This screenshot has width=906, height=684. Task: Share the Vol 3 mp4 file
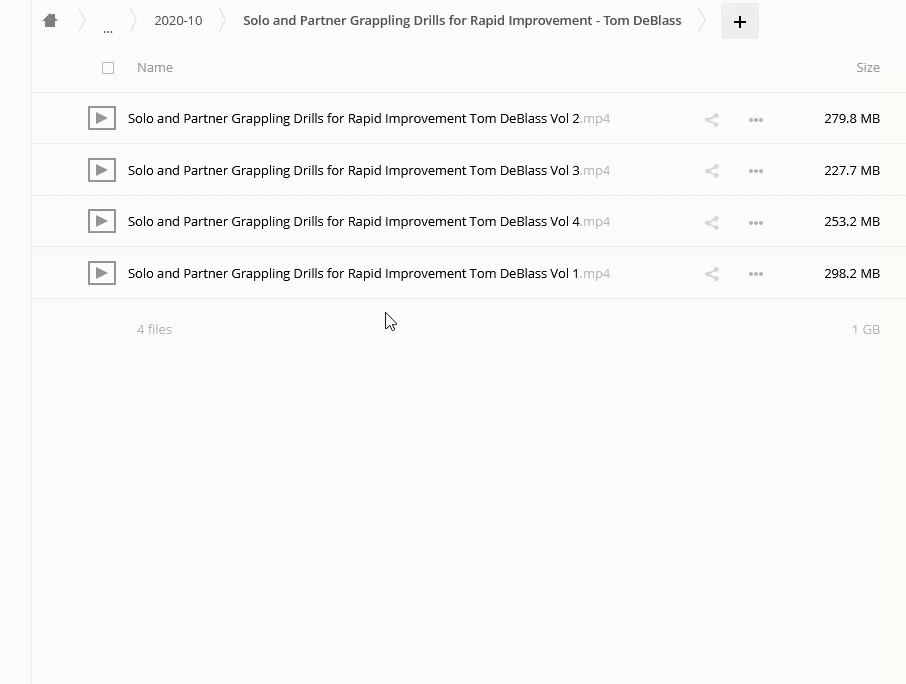coord(711,171)
